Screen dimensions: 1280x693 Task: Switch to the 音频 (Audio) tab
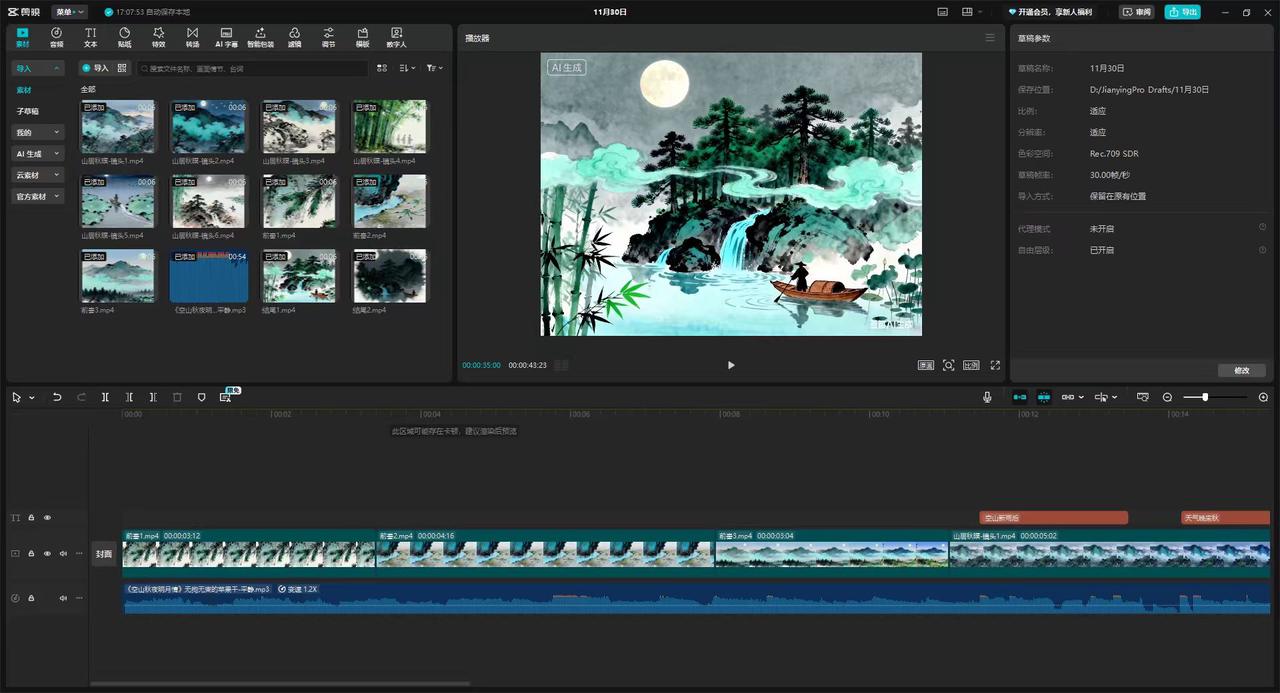pos(56,38)
